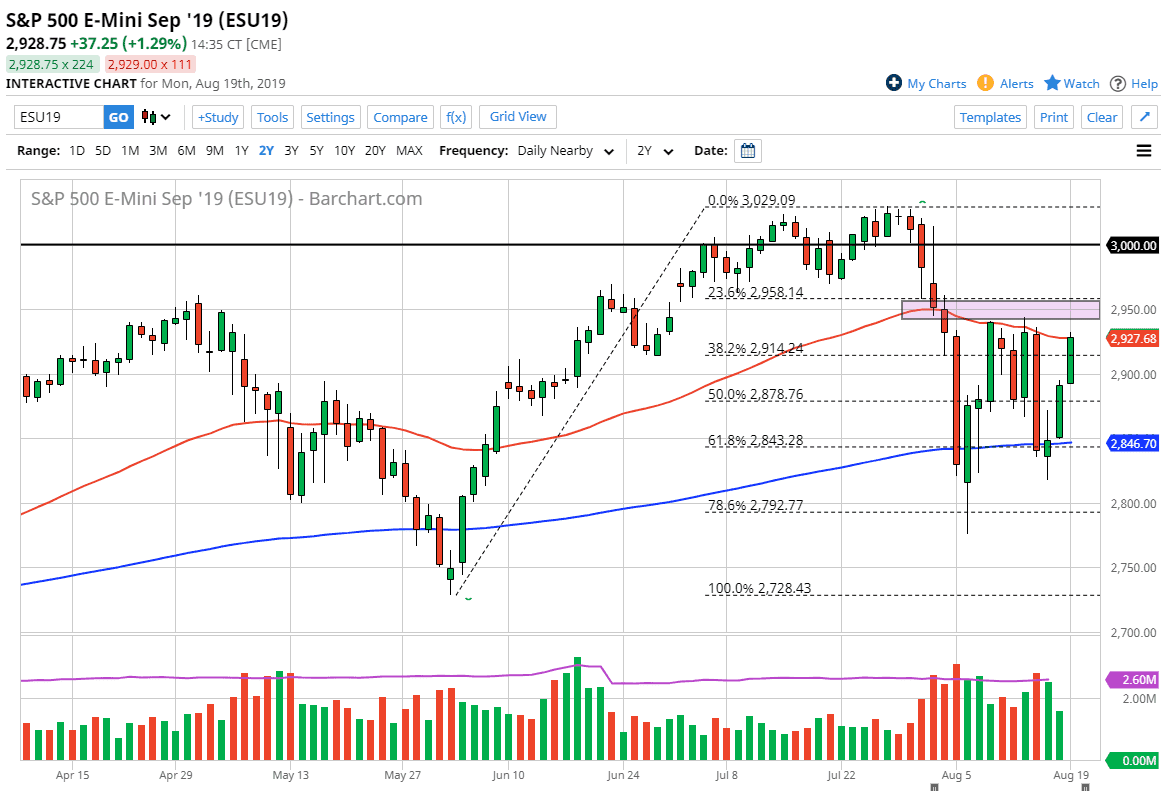This screenshot has height=791, width=1168.
Task: Select the MAX range option
Action: coord(409,151)
